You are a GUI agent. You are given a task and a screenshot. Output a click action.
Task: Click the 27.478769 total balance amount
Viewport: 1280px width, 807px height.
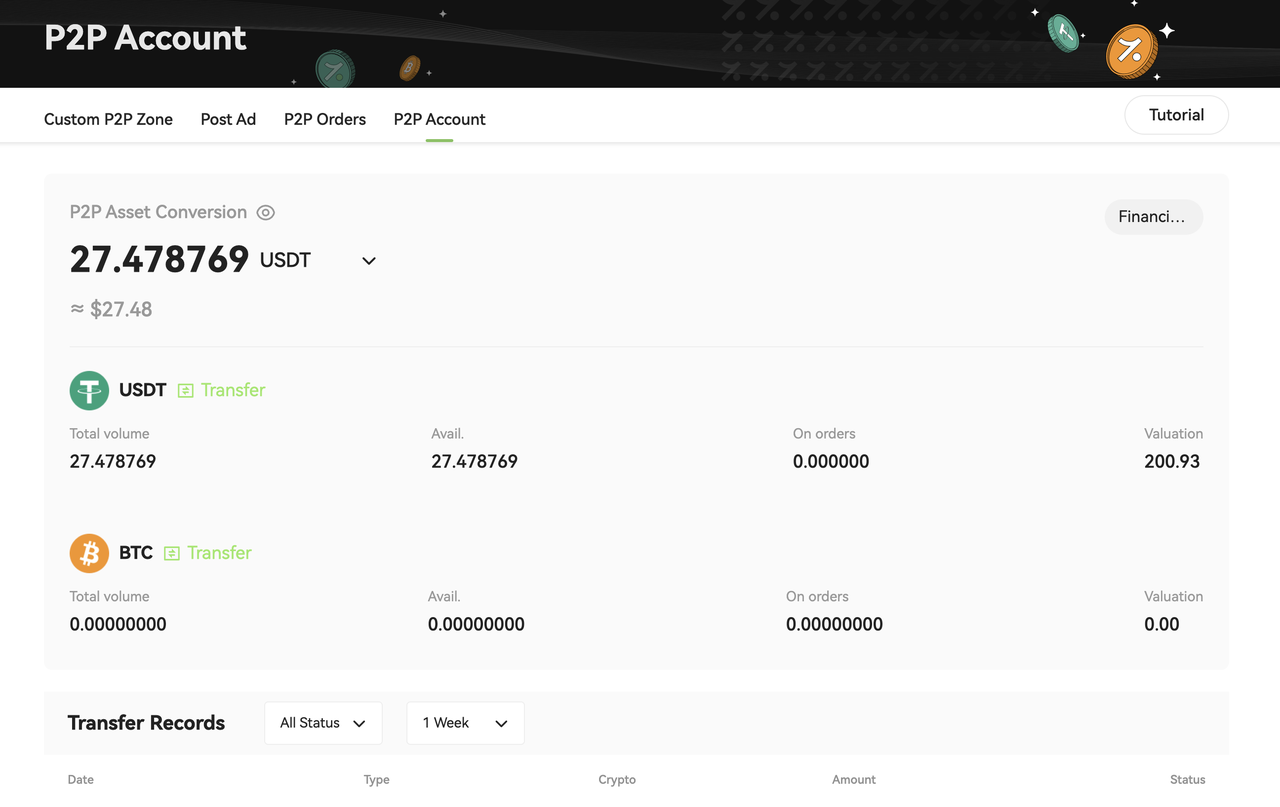(x=159, y=260)
